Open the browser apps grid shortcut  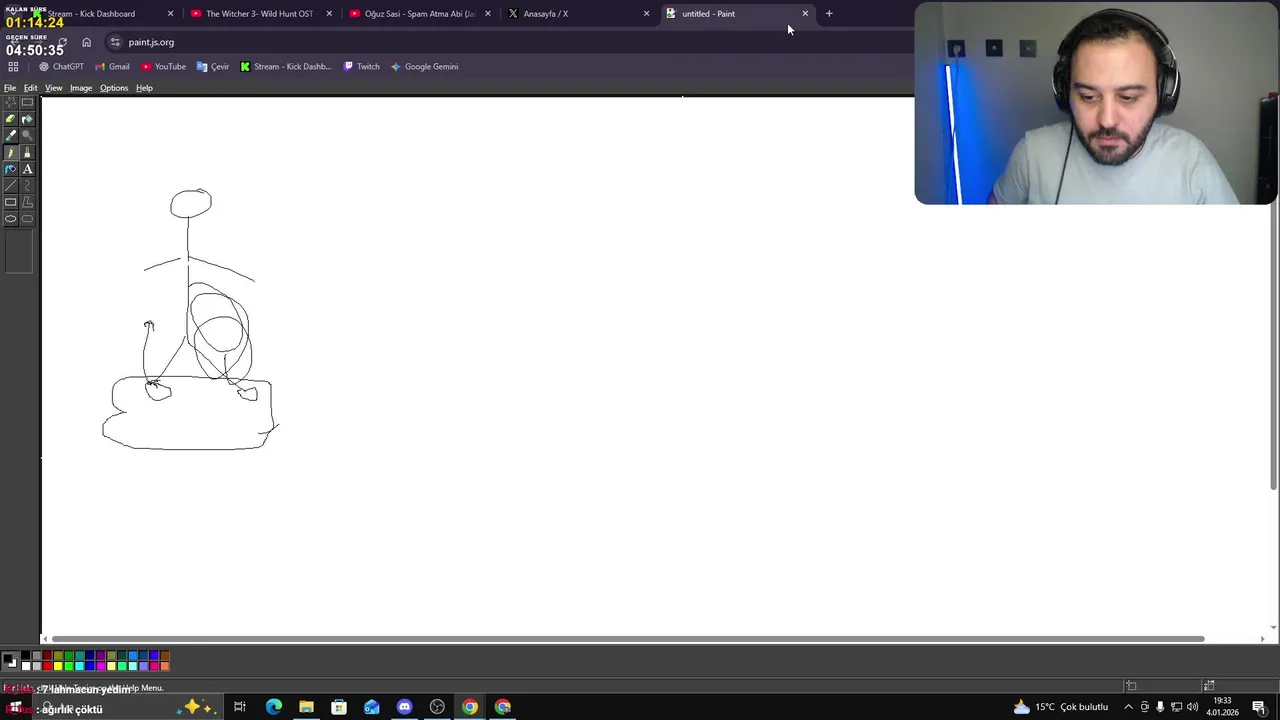(13, 67)
